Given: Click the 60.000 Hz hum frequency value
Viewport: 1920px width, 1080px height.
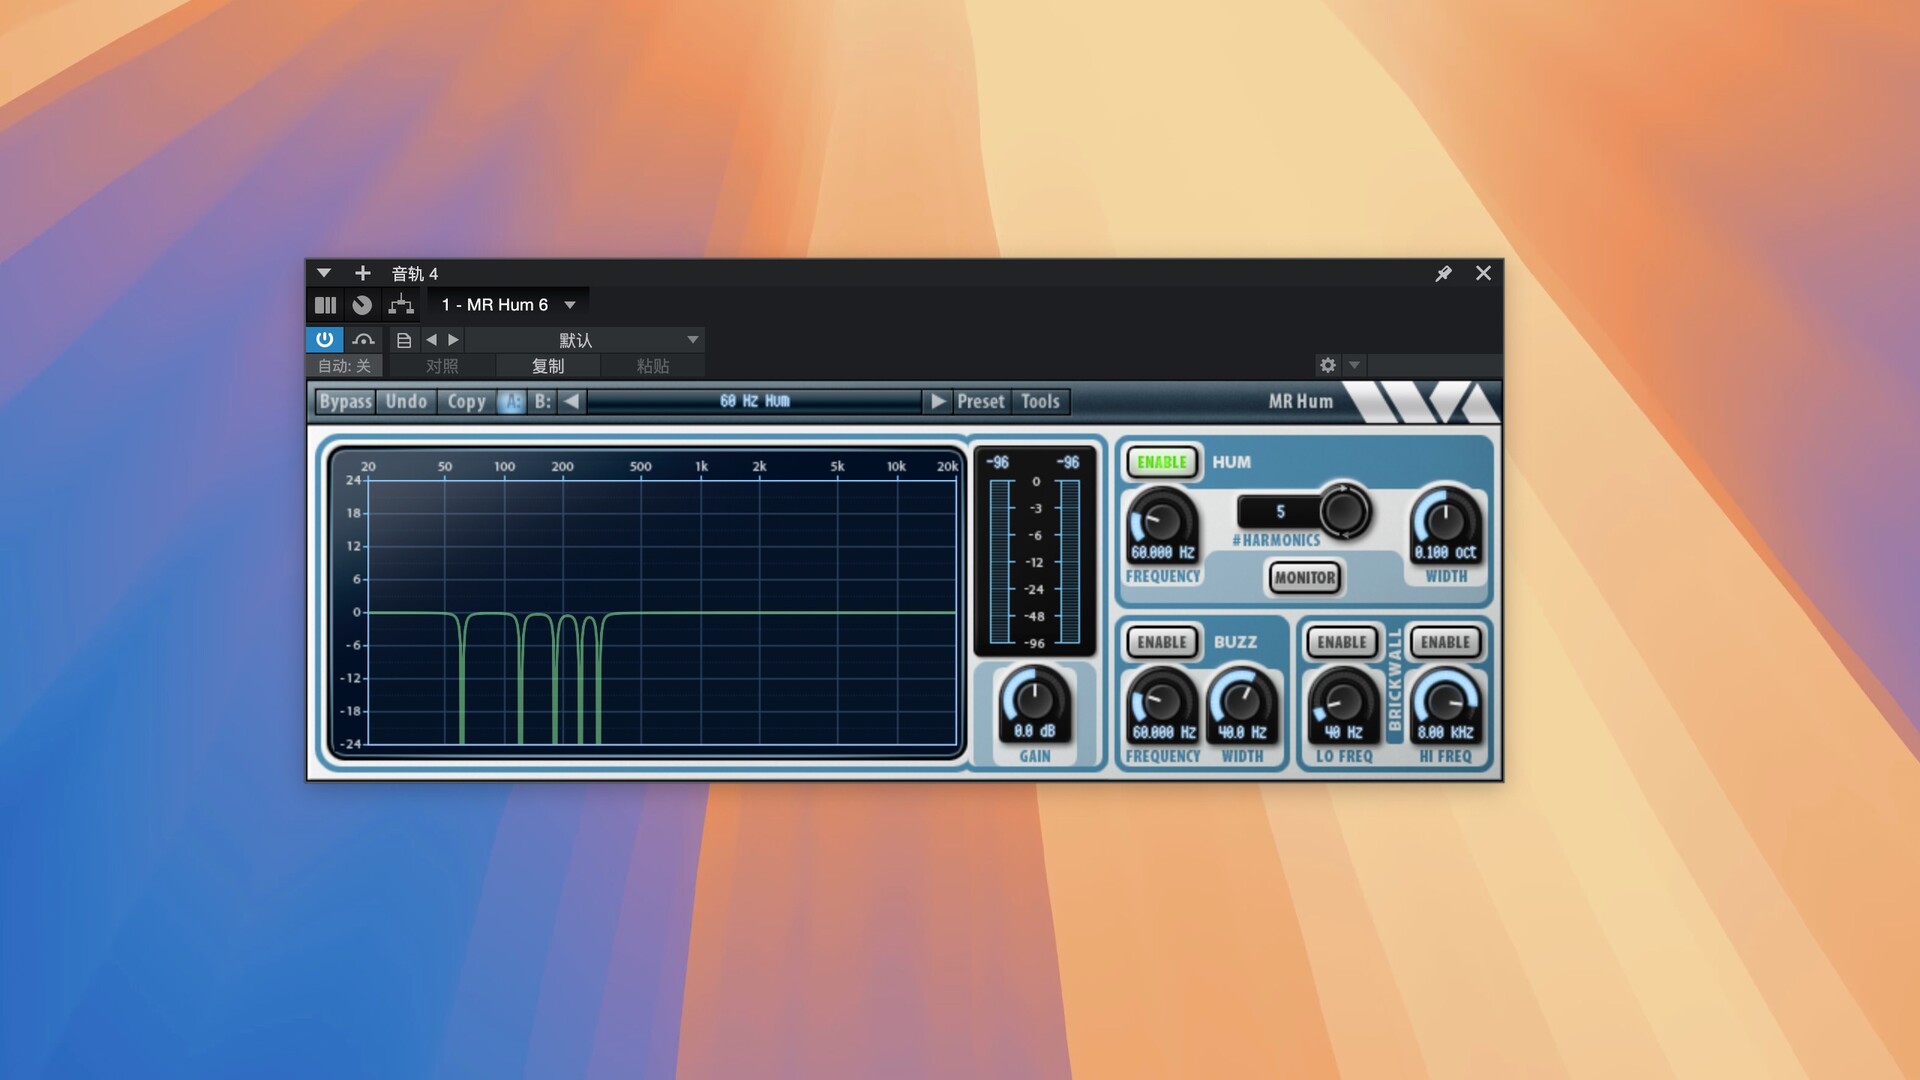Looking at the screenshot, I should pyautogui.click(x=1162, y=552).
